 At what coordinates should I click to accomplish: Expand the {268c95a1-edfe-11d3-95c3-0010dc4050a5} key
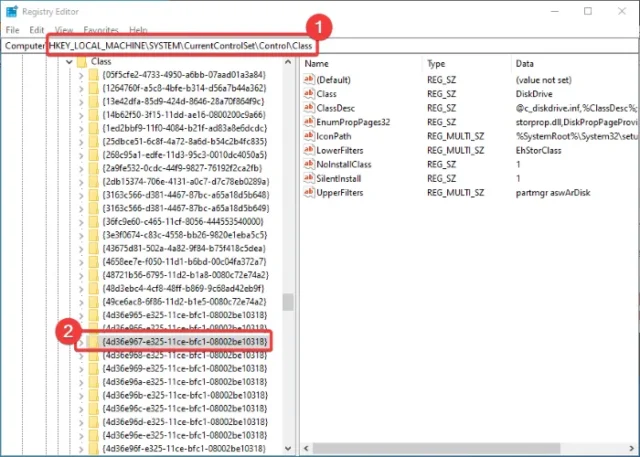[x=81, y=155]
